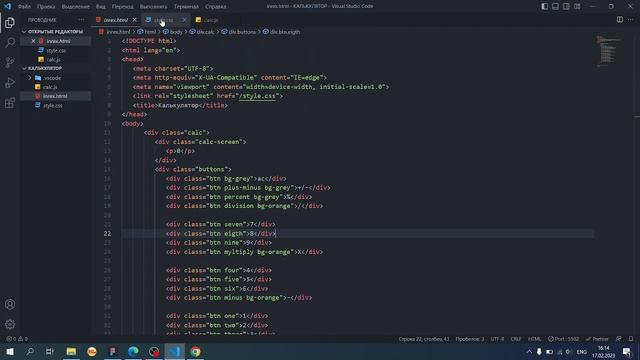Collapse the Открытые редакторы section
640x360 pixels.
click(x=55, y=31)
